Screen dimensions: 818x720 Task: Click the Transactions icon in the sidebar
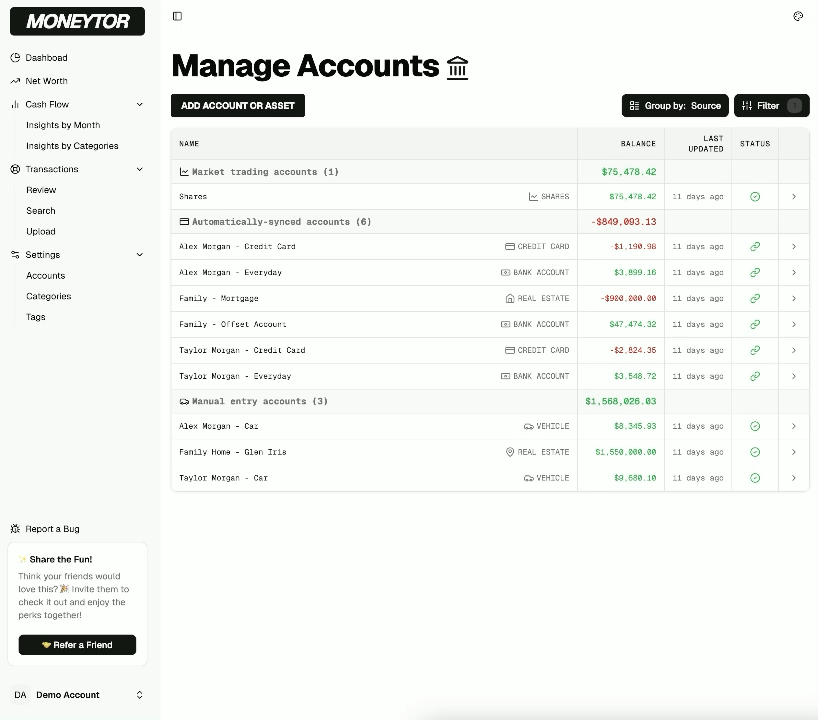[14, 169]
